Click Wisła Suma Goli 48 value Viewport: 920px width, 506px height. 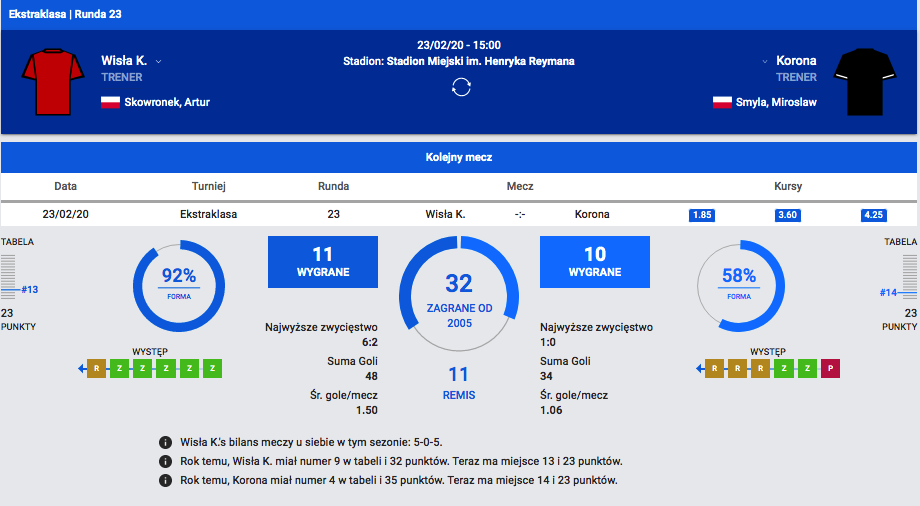[x=371, y=376]
